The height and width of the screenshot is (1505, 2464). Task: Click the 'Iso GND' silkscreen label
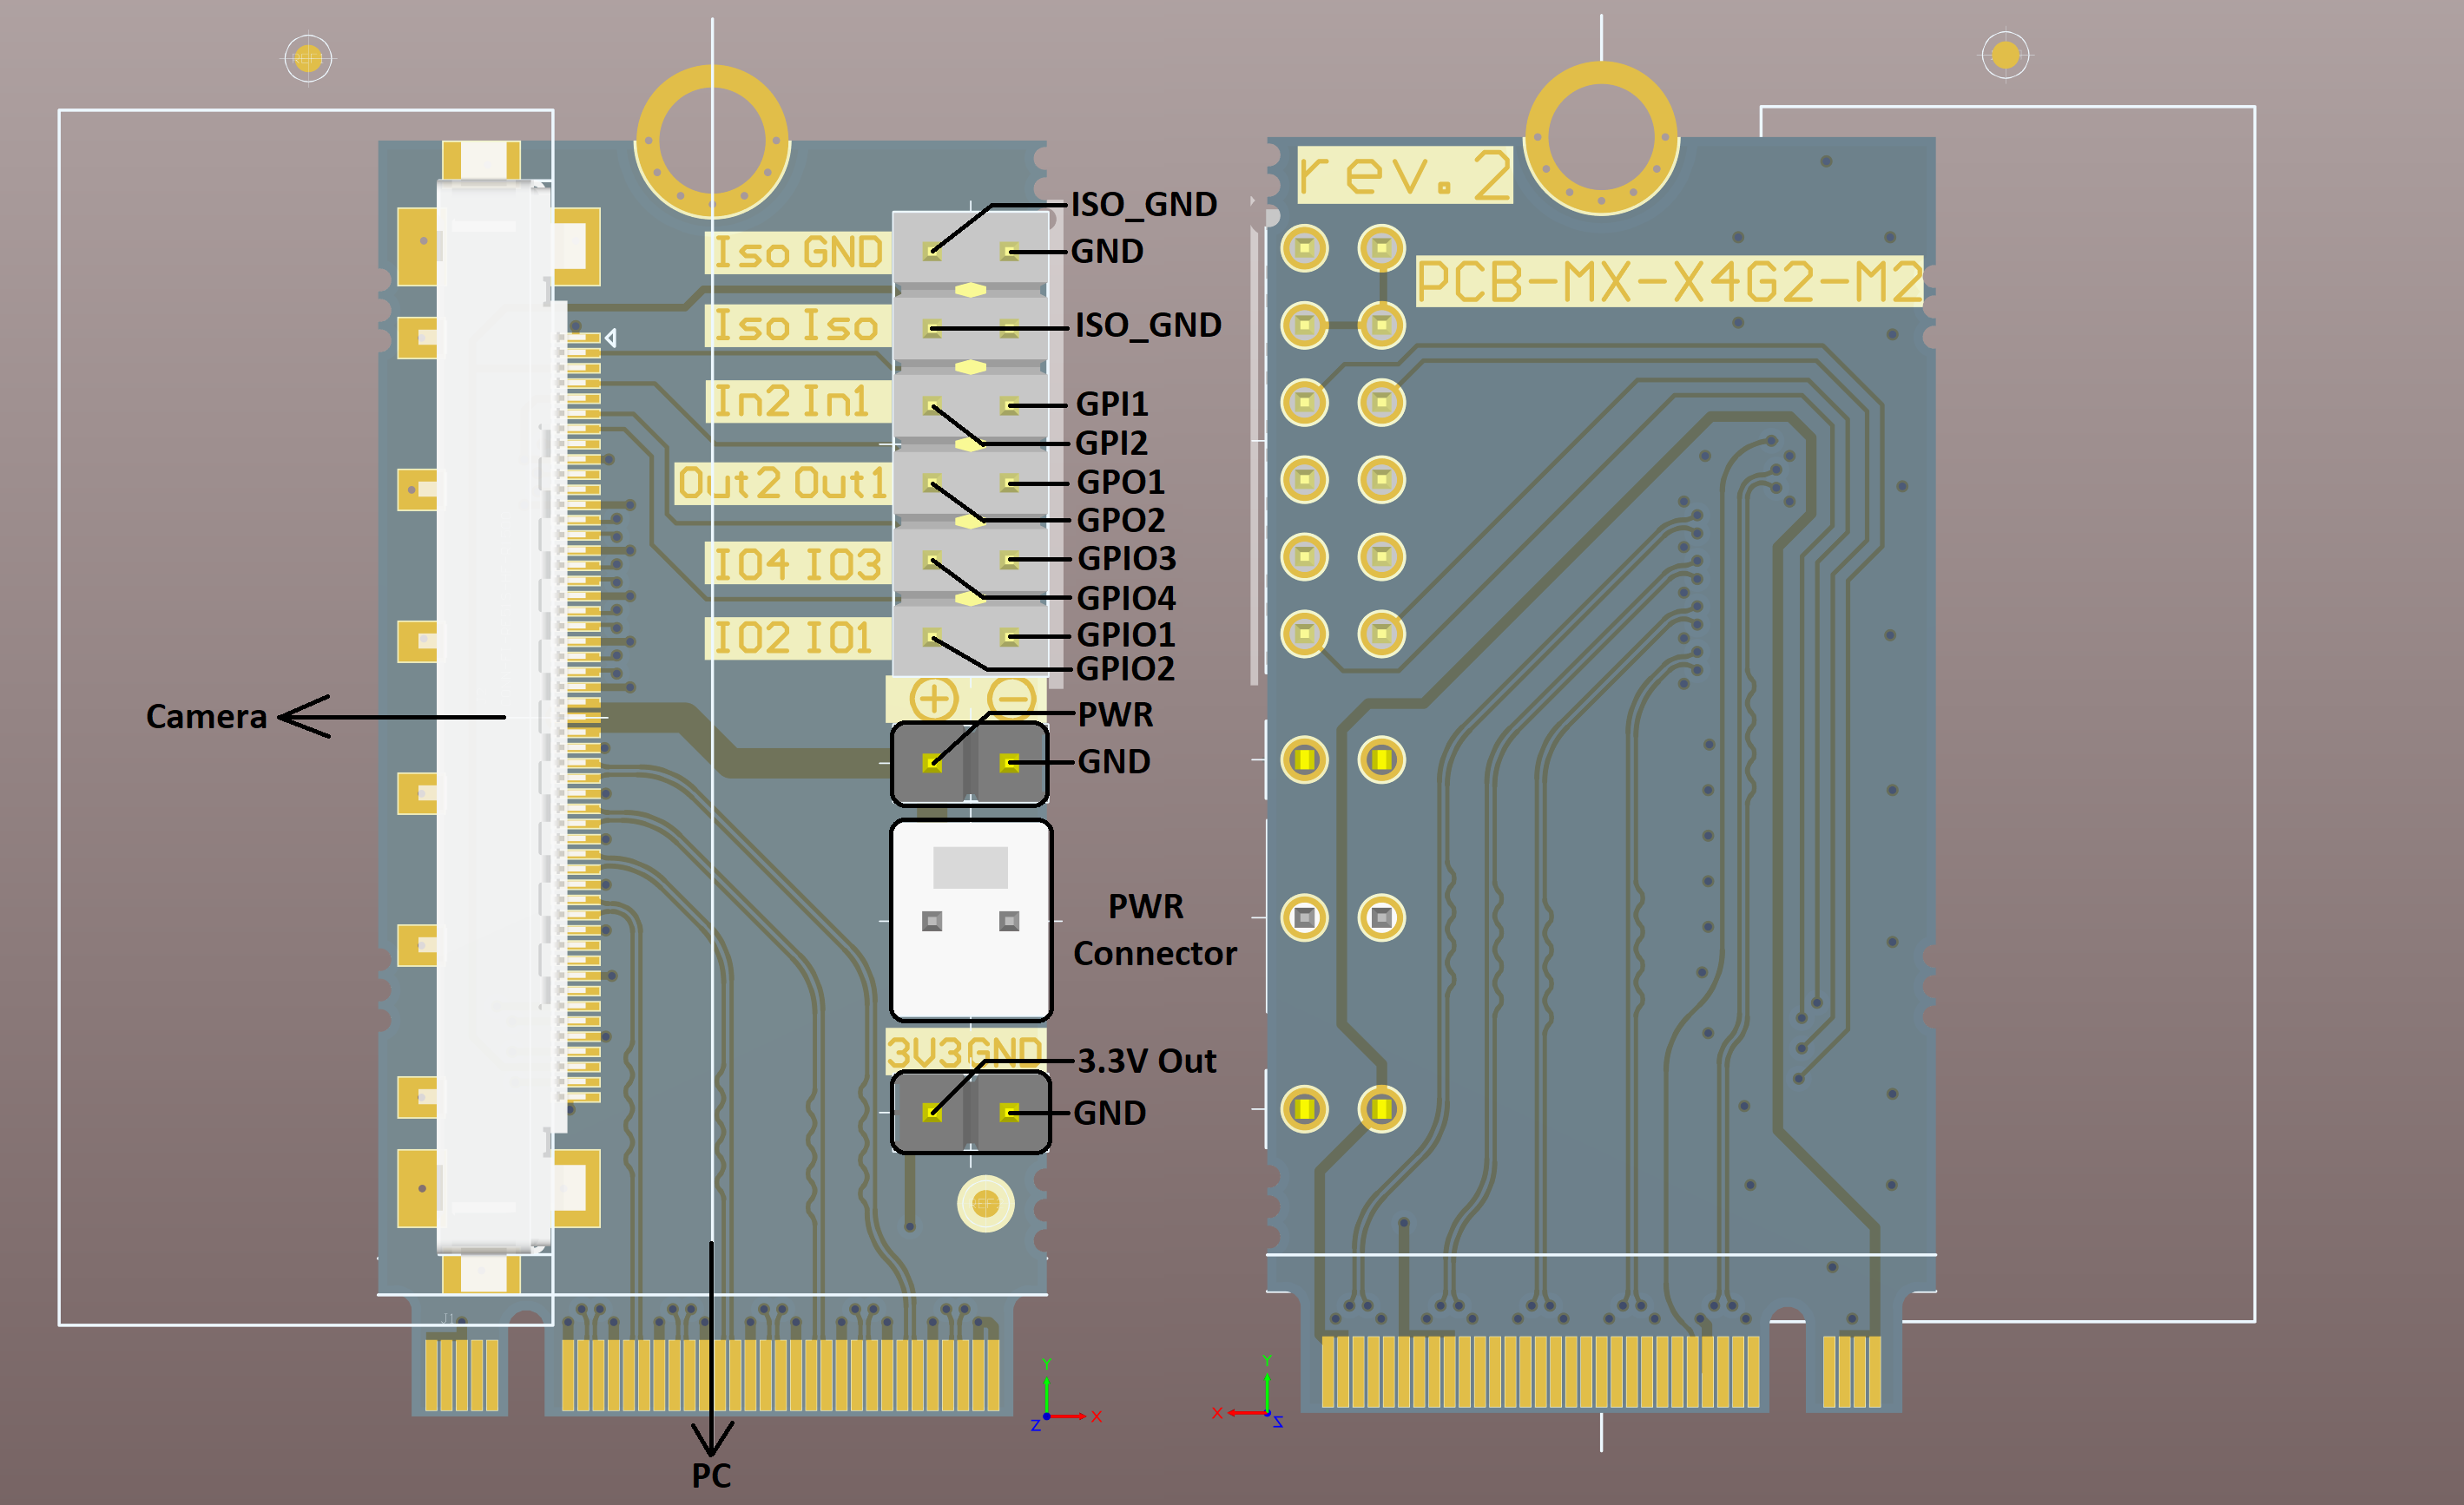click(797, 253)
